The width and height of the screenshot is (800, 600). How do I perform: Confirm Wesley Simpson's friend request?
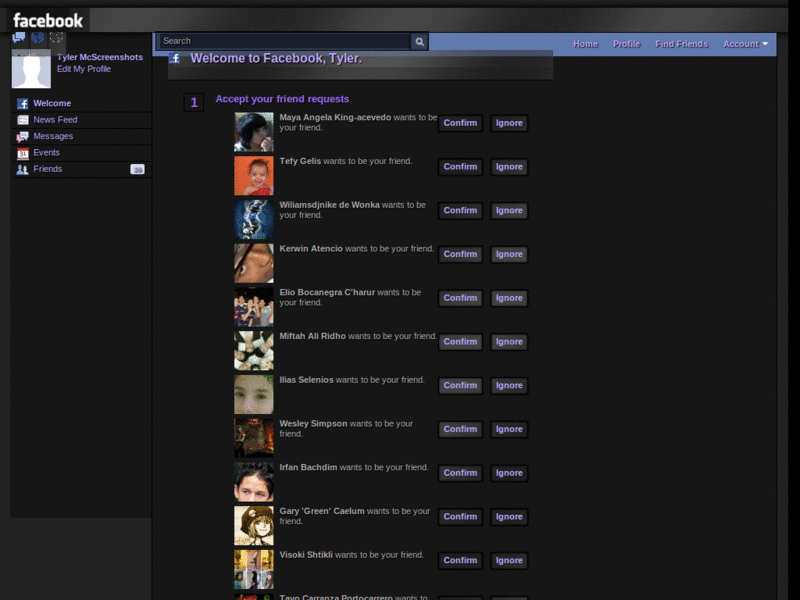(460, 429)
